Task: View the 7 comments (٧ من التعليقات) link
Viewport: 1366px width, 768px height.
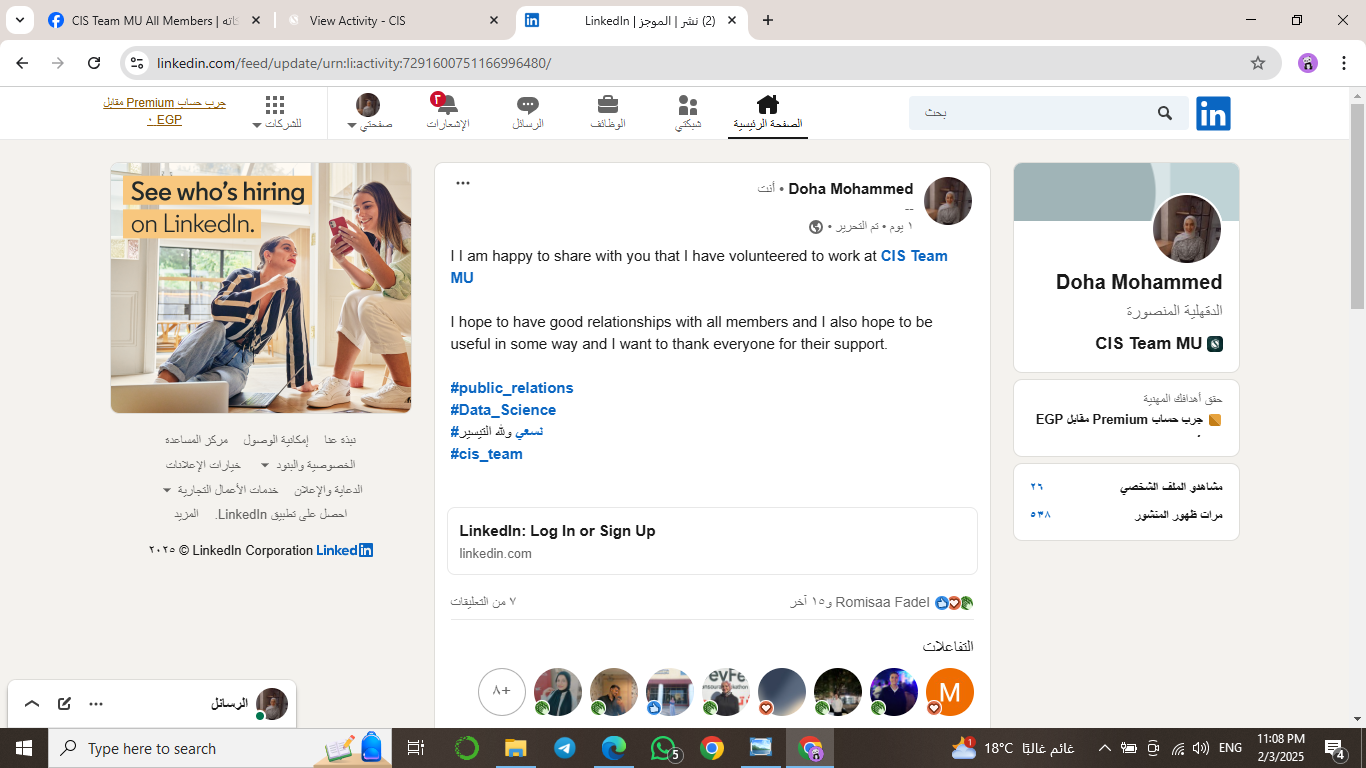Action: (483, 602)
